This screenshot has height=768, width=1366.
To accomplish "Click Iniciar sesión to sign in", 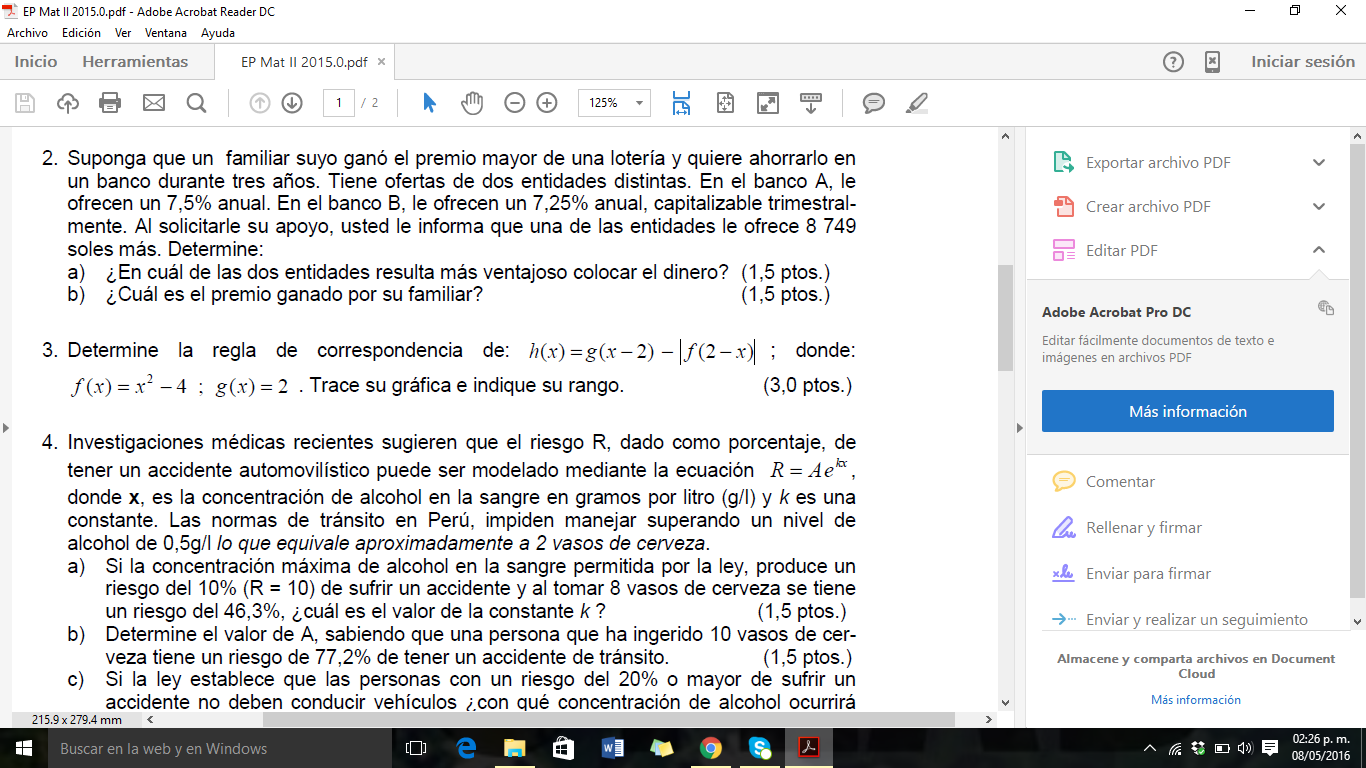I will tap(1302, 62).
